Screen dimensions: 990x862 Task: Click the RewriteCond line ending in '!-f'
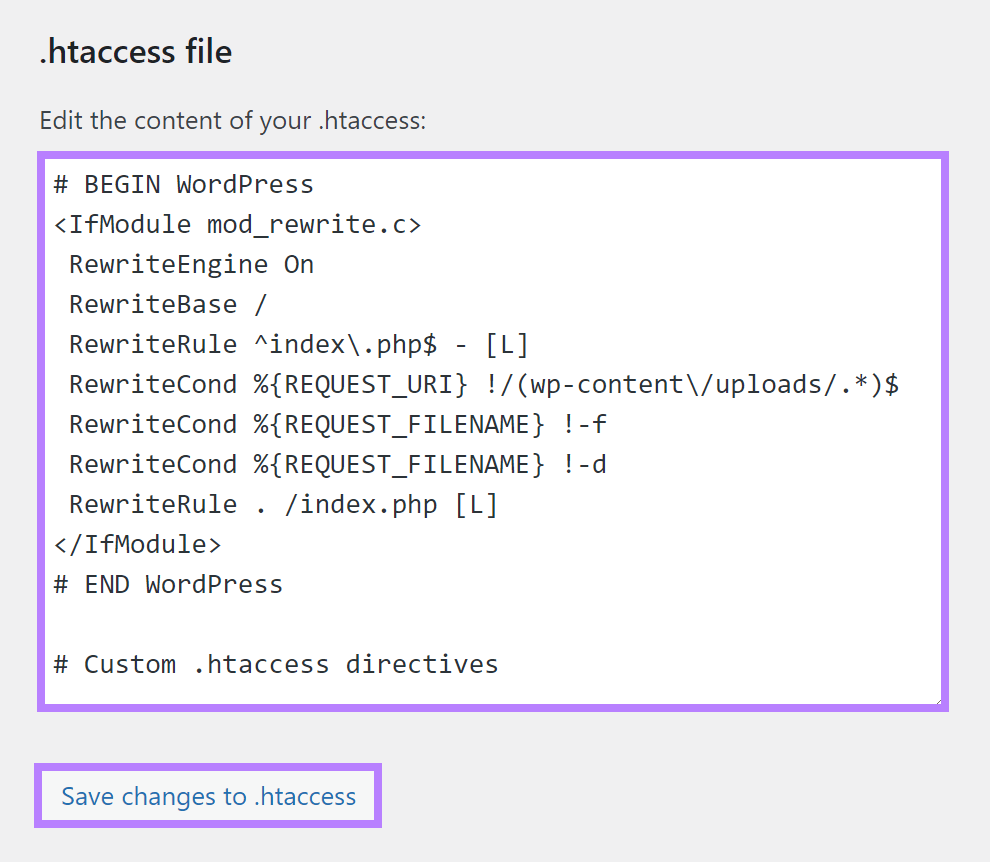click(x=337, y=425)
